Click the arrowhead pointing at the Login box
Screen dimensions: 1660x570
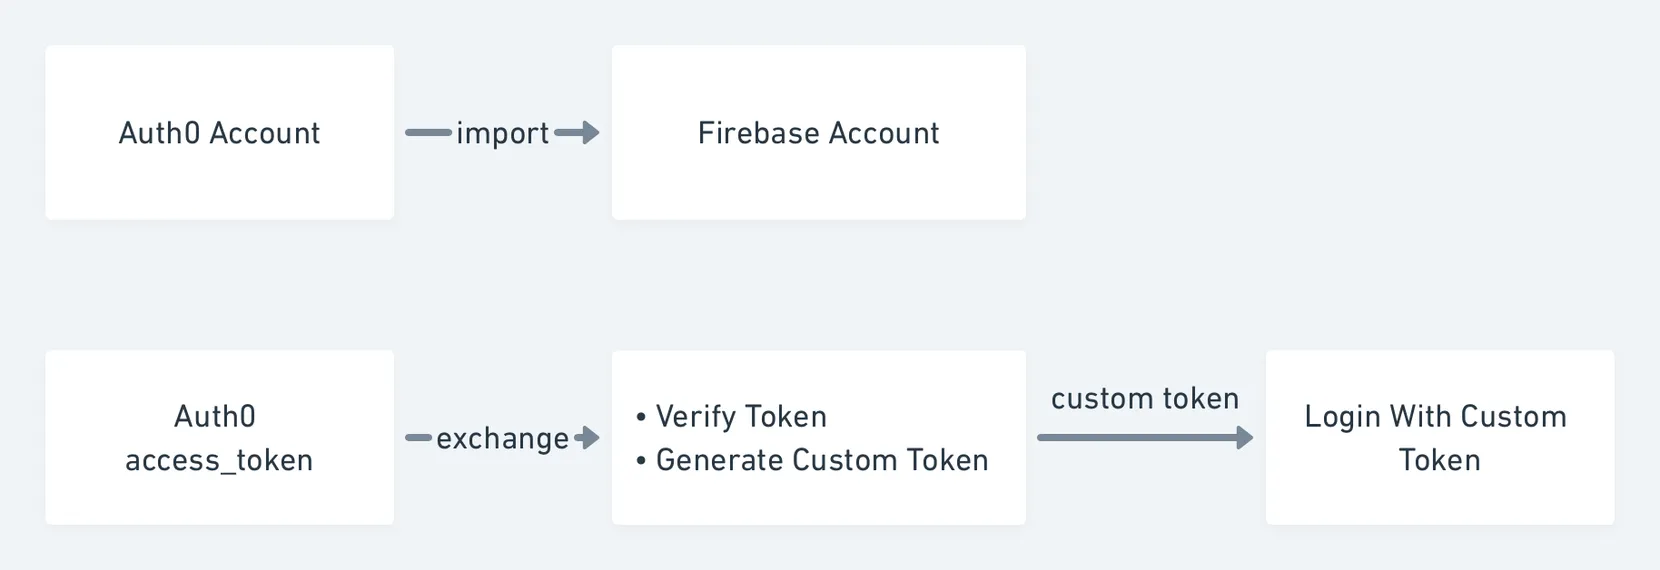[1244, 437]
